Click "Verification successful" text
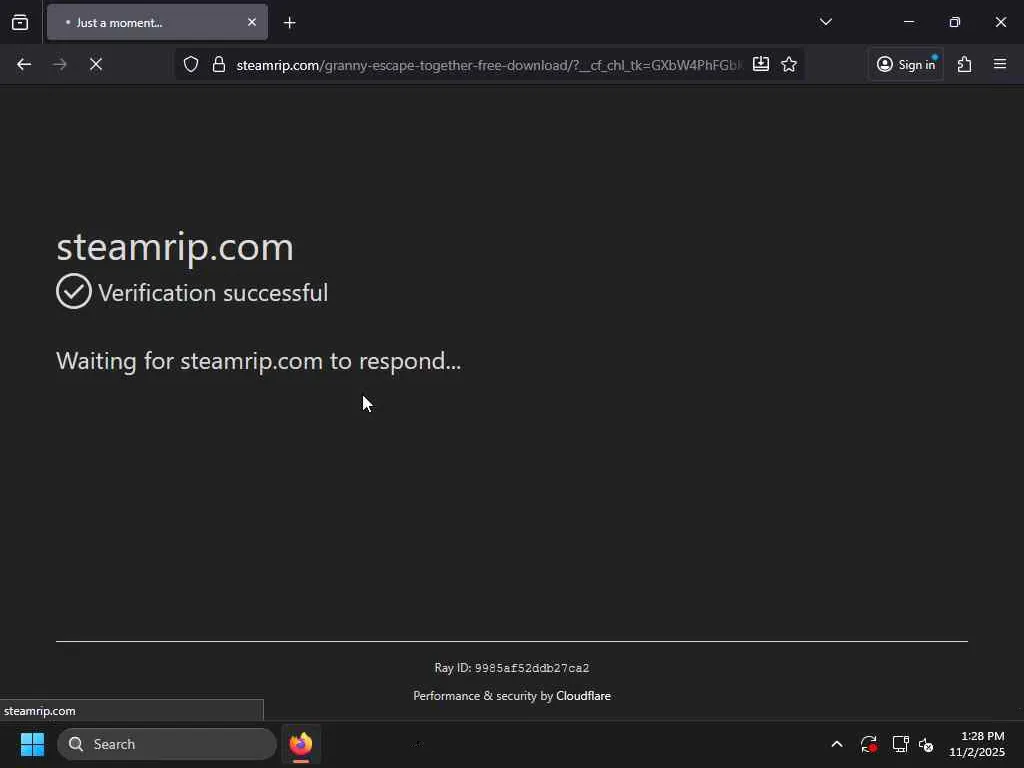 coord(213,293)
